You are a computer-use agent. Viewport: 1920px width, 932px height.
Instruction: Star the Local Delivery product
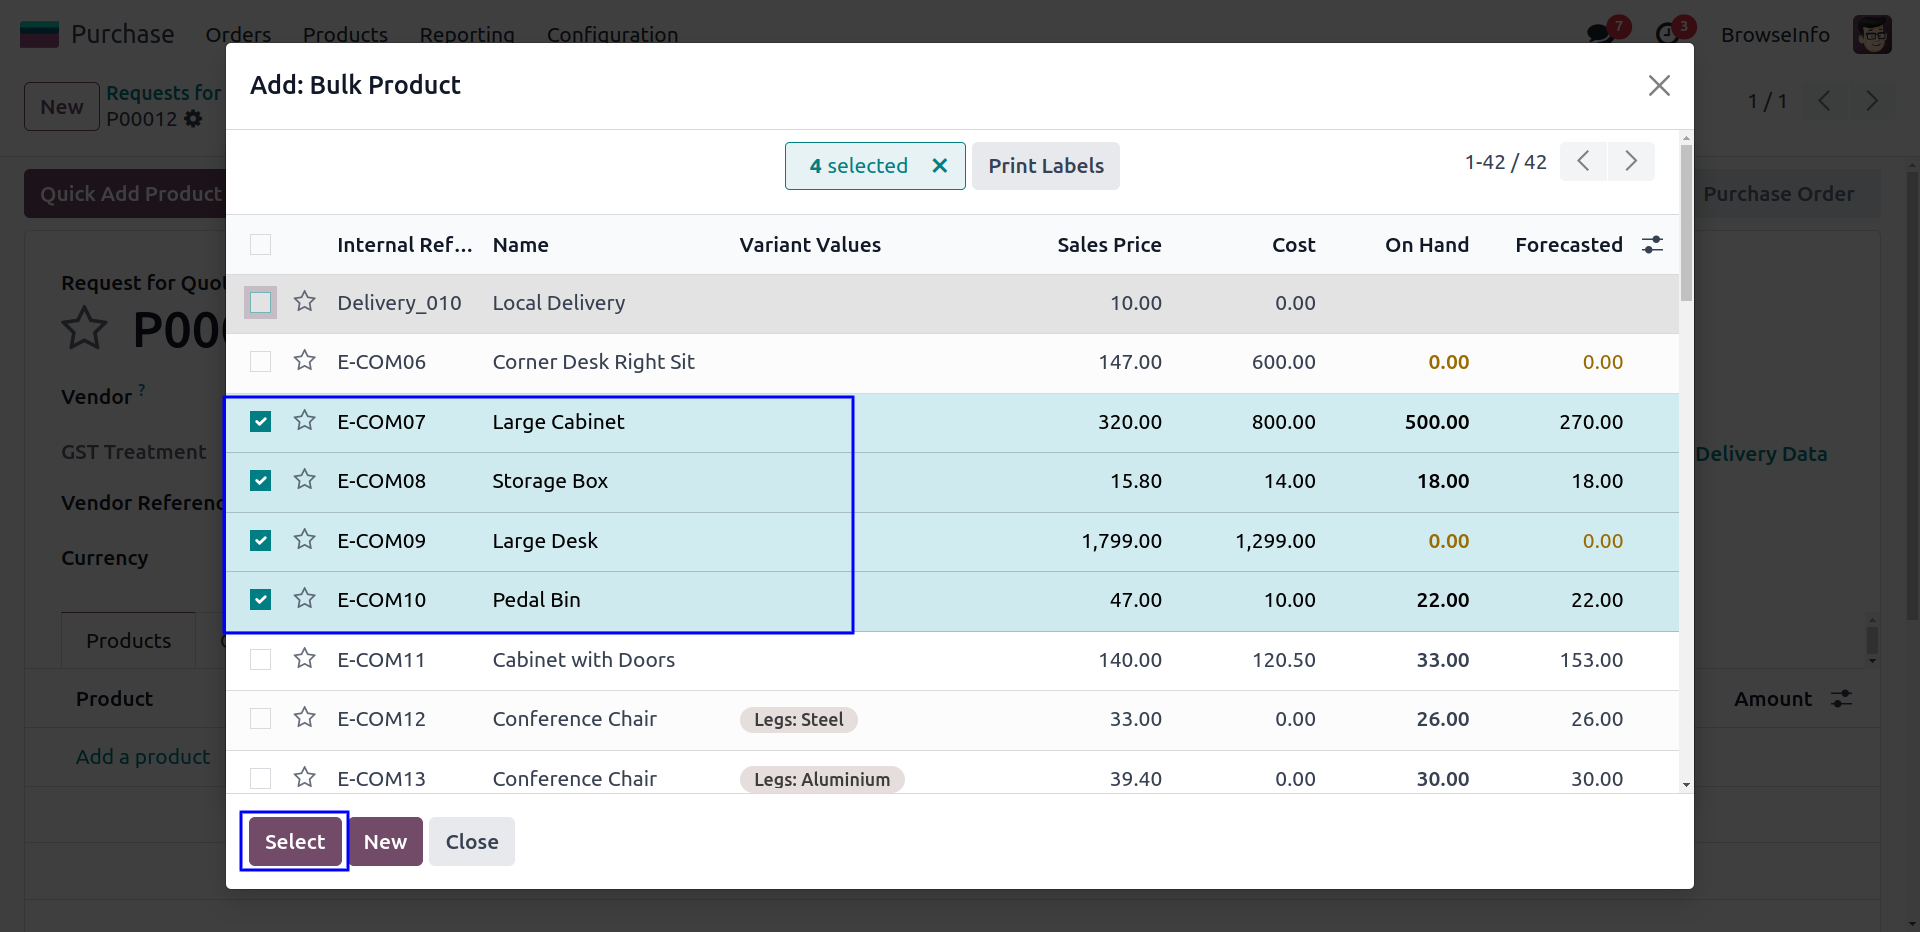(x=305, y=302)
